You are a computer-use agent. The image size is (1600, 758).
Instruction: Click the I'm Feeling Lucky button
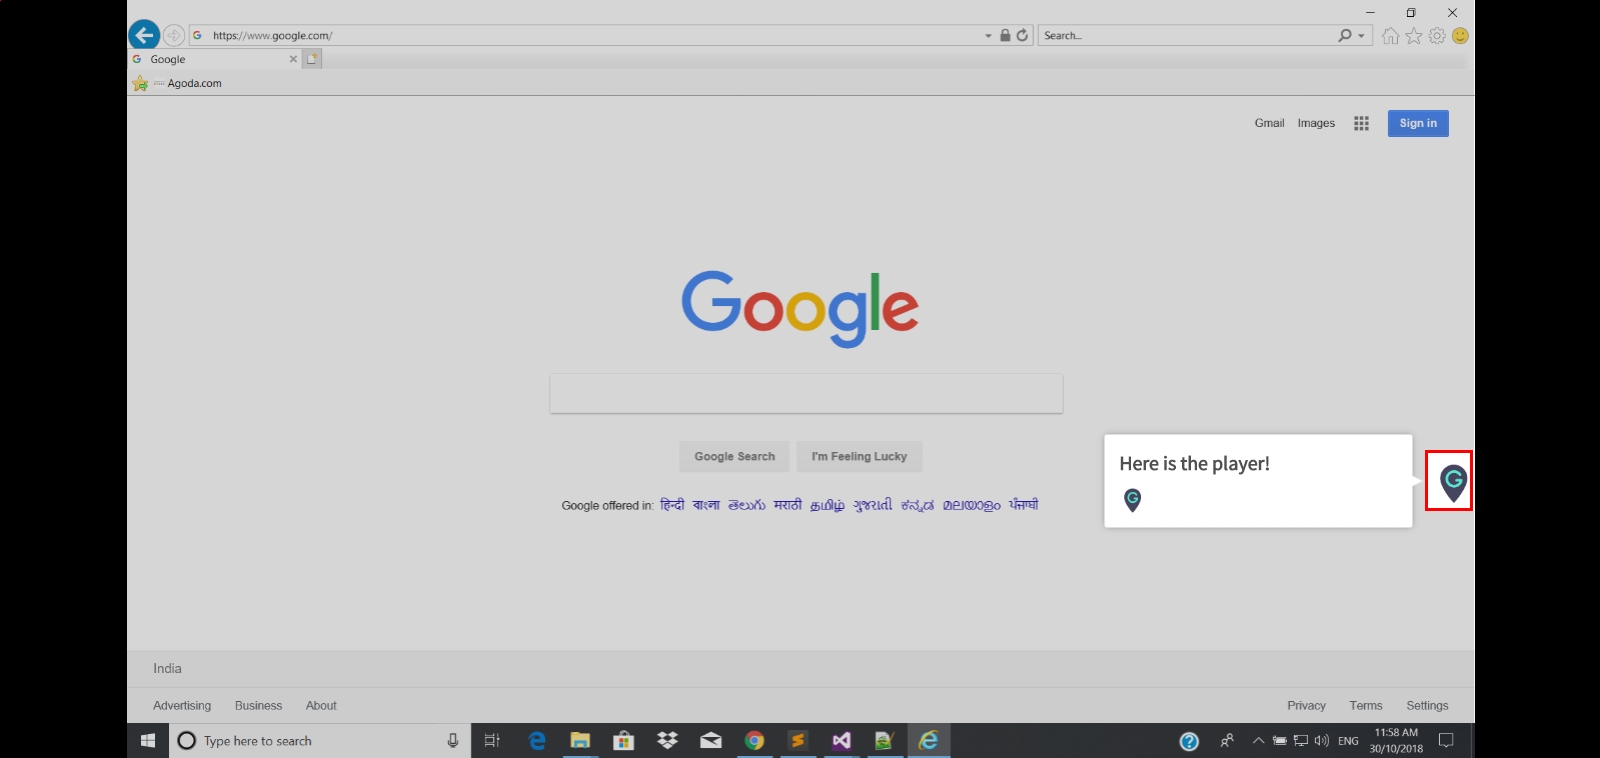click(x=859, y=456)
